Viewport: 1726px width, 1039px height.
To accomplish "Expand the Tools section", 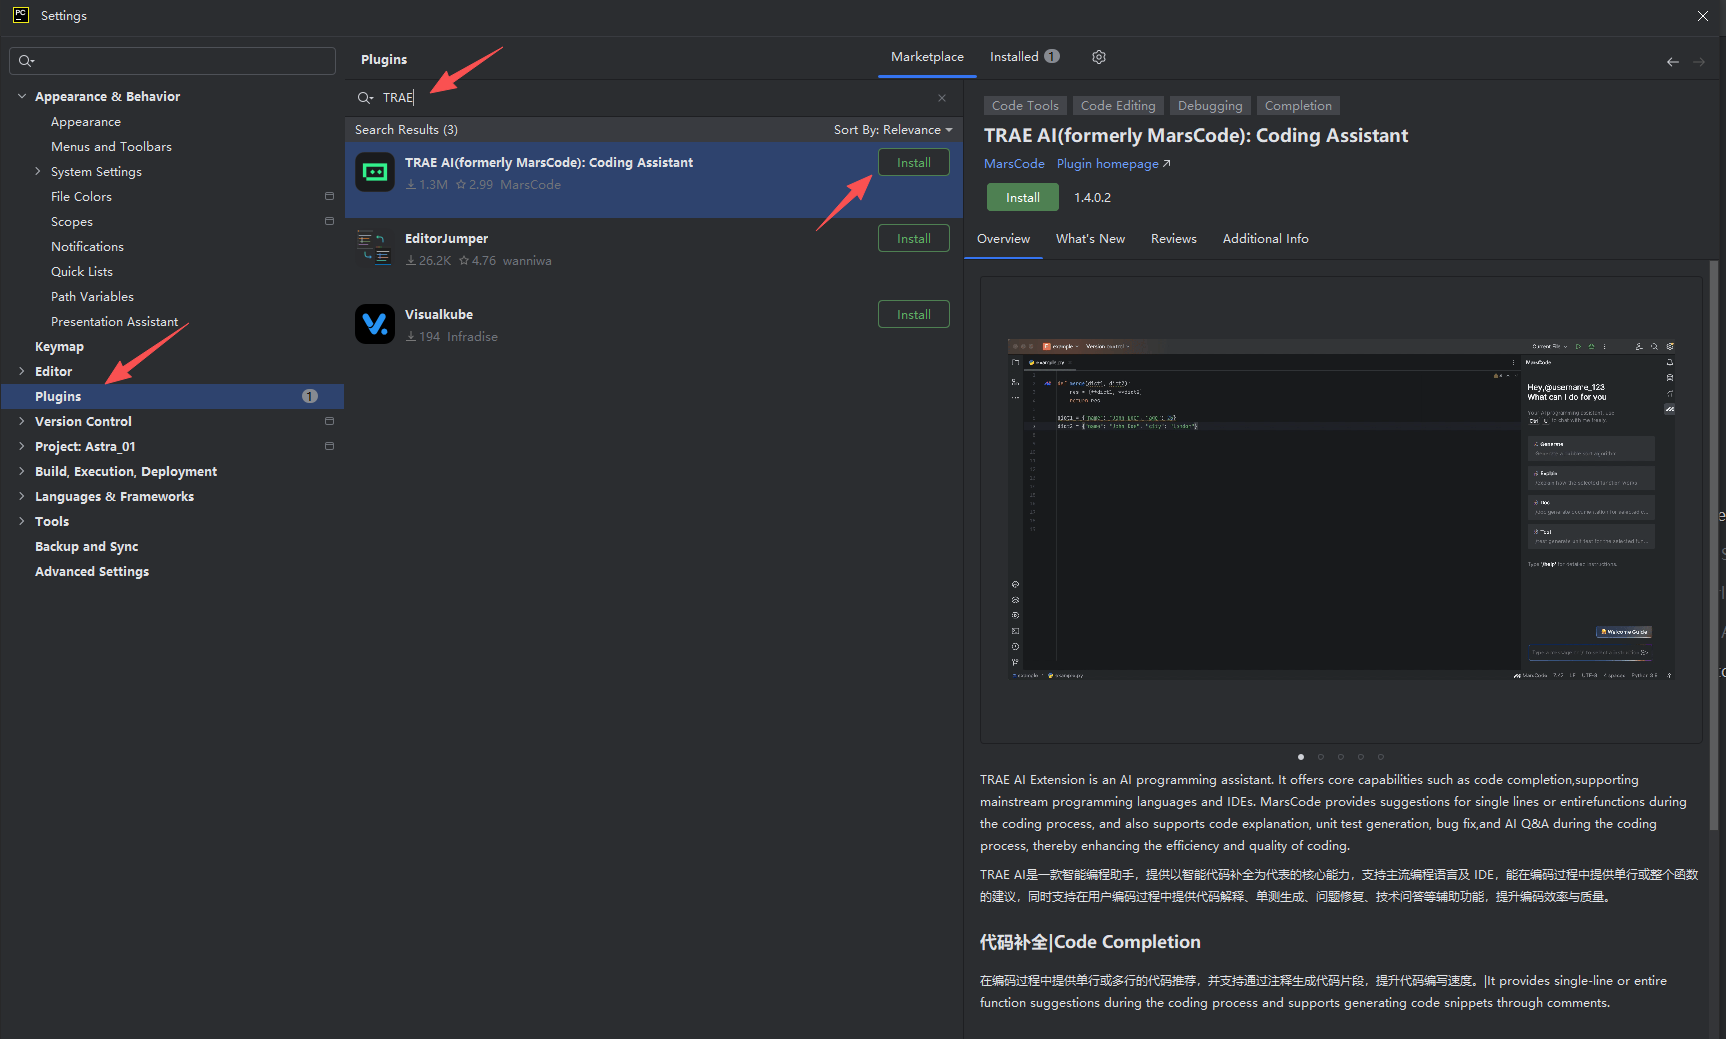I will (x=22, y=521).
